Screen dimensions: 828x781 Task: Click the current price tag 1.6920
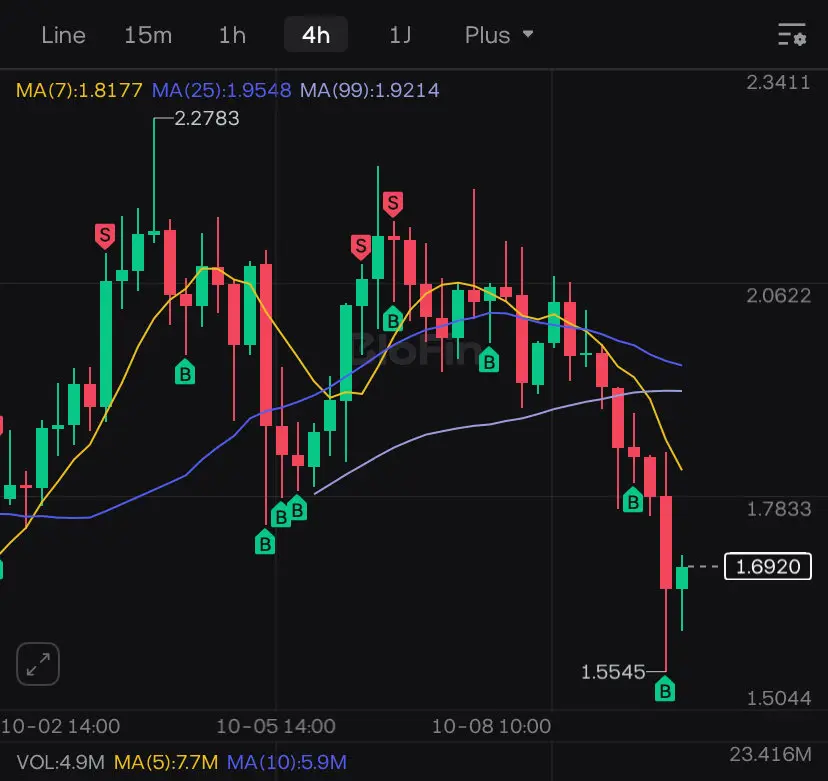(x=768, y=567)
